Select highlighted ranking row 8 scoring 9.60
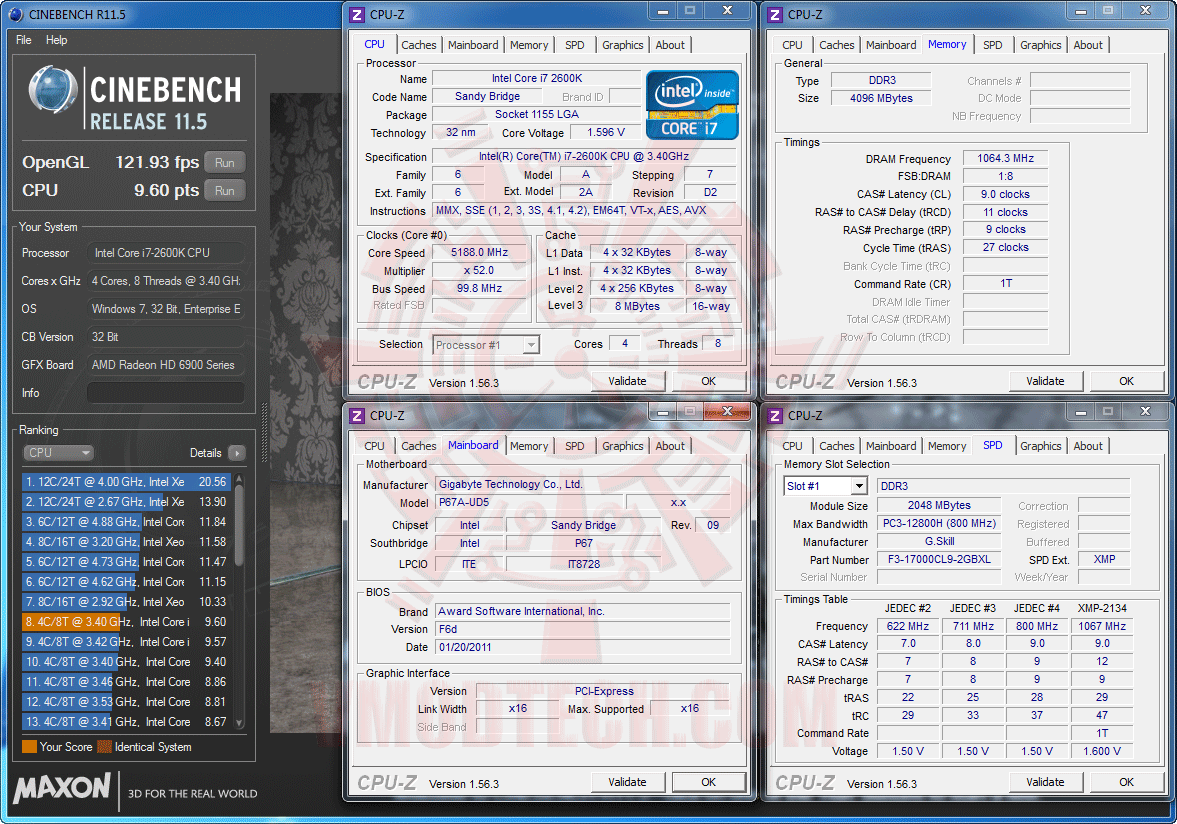The width and height of the screenshot is (1177, 824). pos(127,621)
